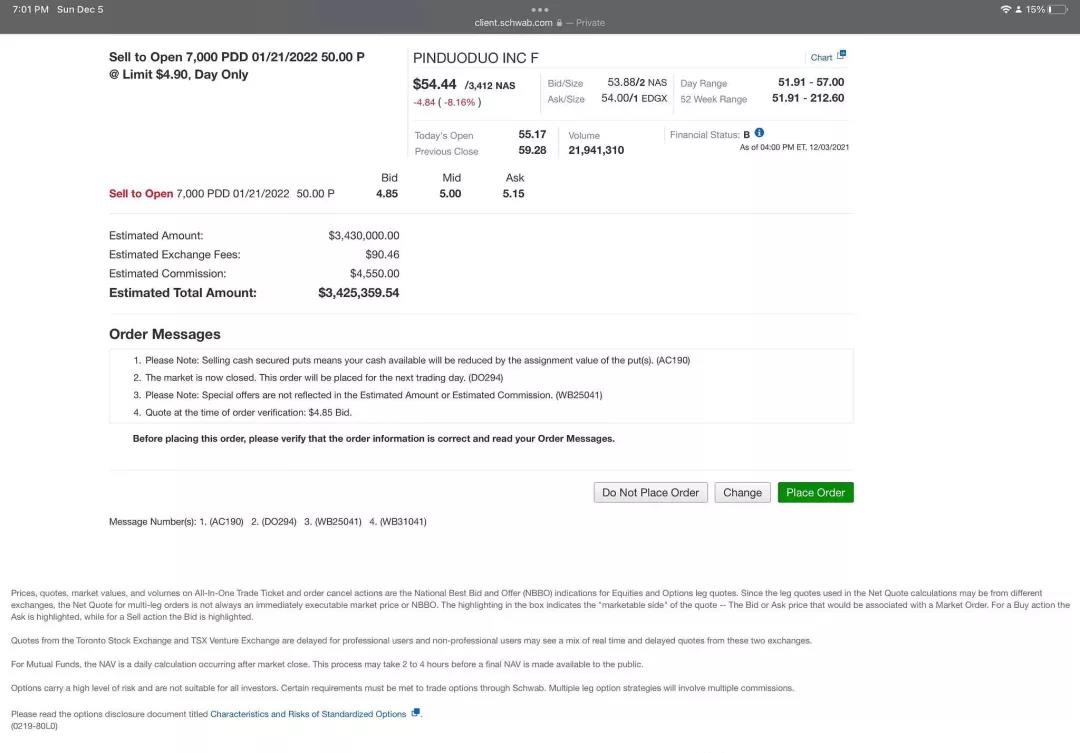The height and width of the screenshot is (753, 1080).
Task: Open the Chart link
Action: point(821,58)
